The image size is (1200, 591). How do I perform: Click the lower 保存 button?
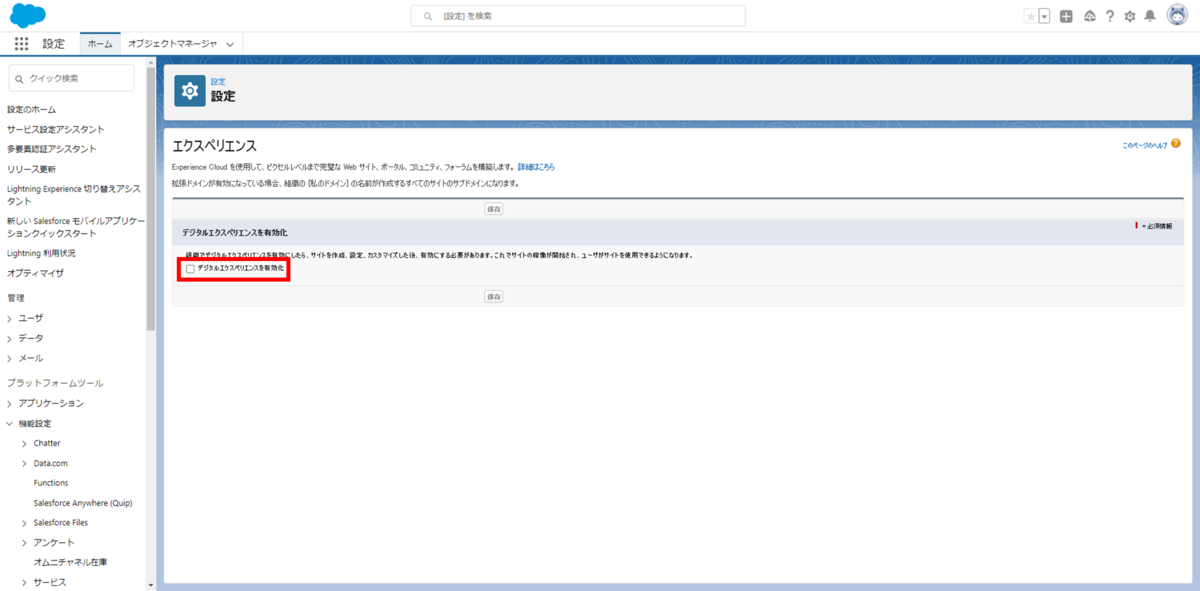tap(494, 297)
